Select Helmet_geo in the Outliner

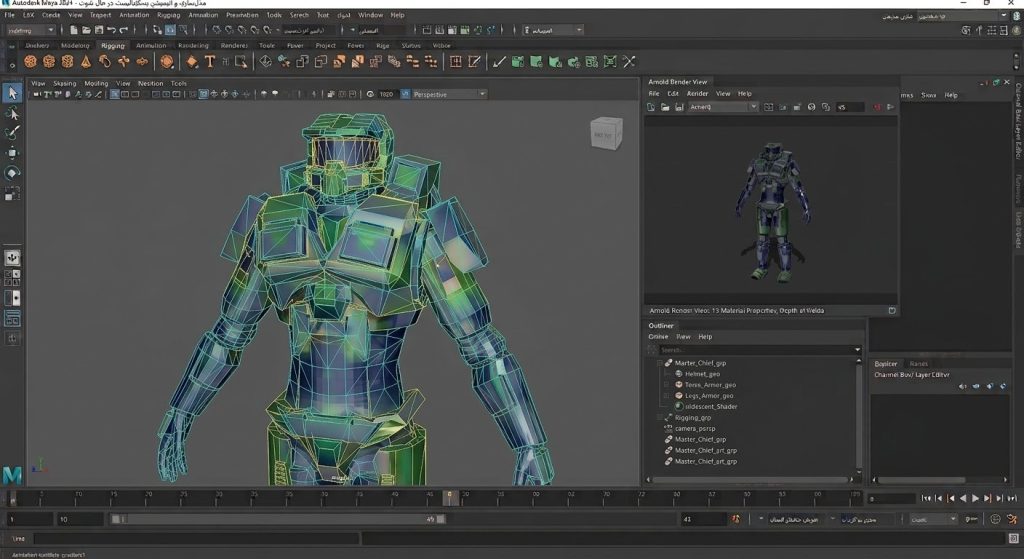[x=702, y=374]
